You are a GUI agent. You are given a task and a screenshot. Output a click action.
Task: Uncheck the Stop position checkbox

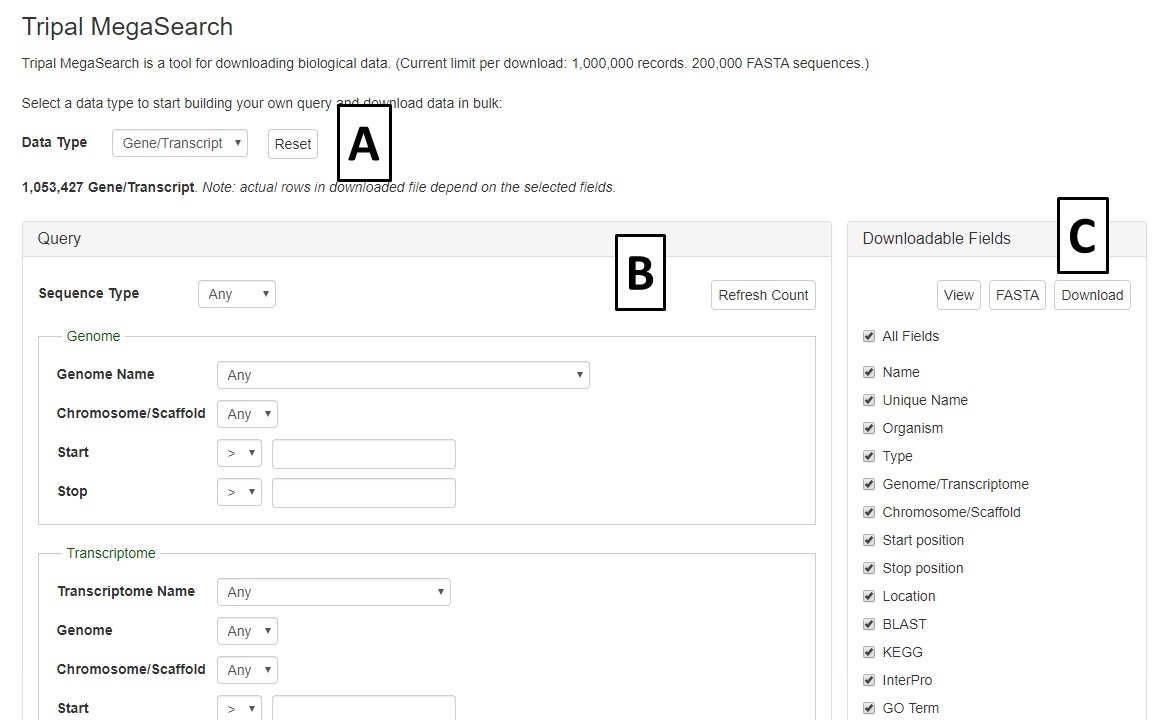(x=869, y=568)
